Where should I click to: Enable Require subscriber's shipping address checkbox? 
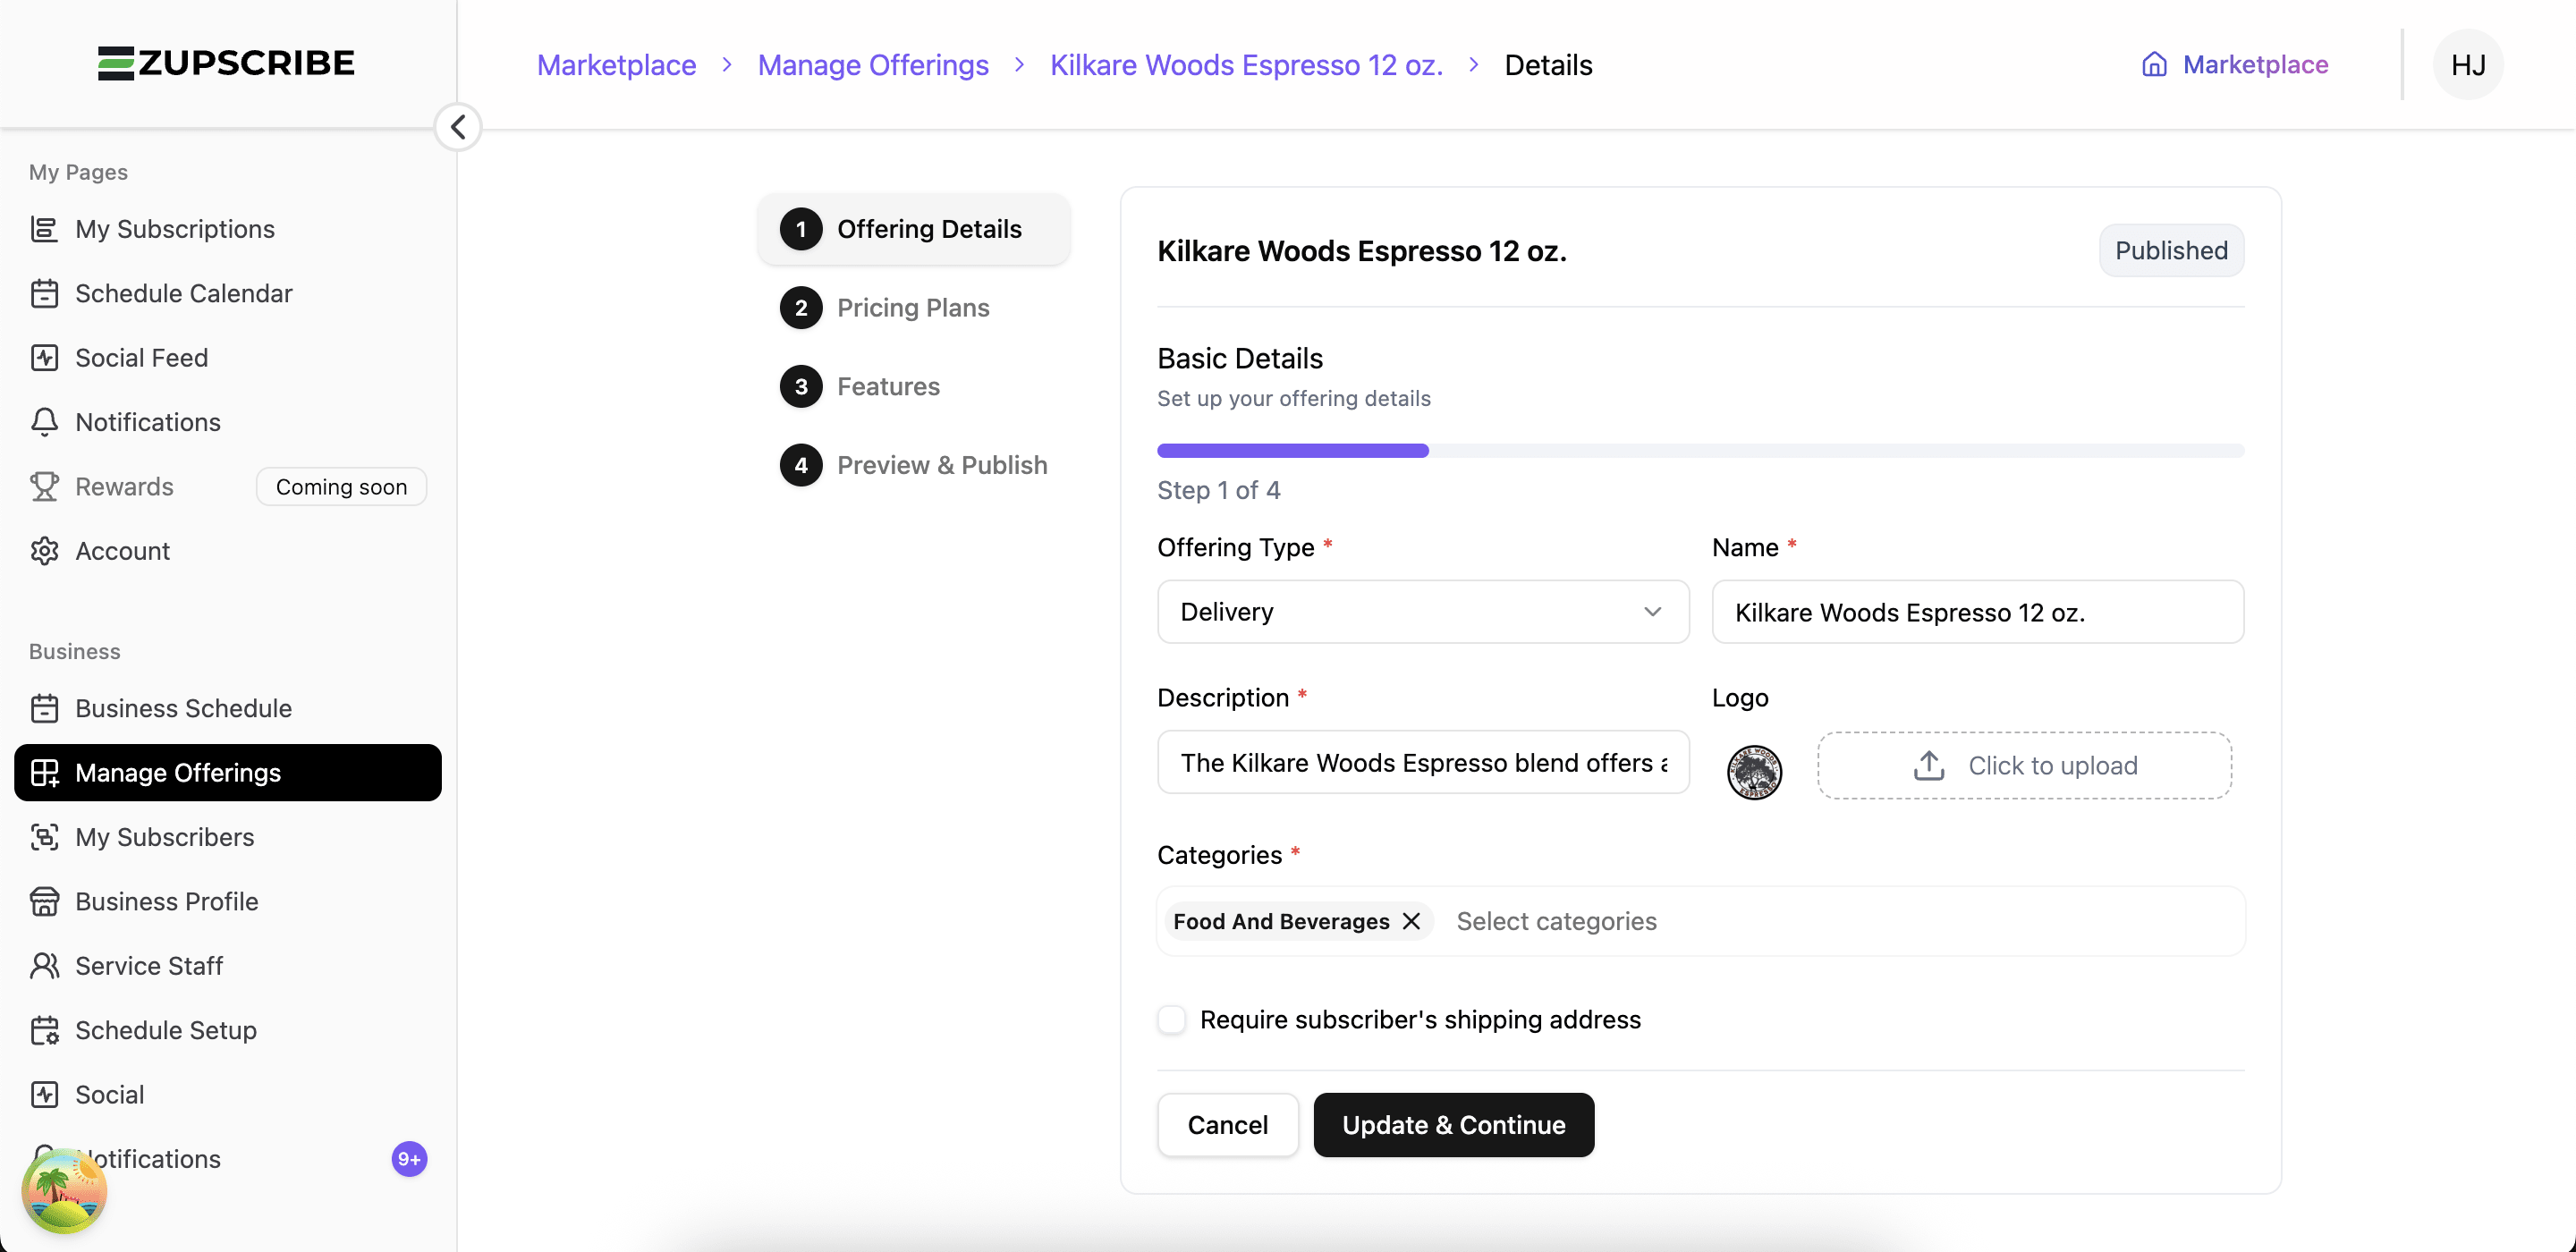[x=1171, y=1020]
